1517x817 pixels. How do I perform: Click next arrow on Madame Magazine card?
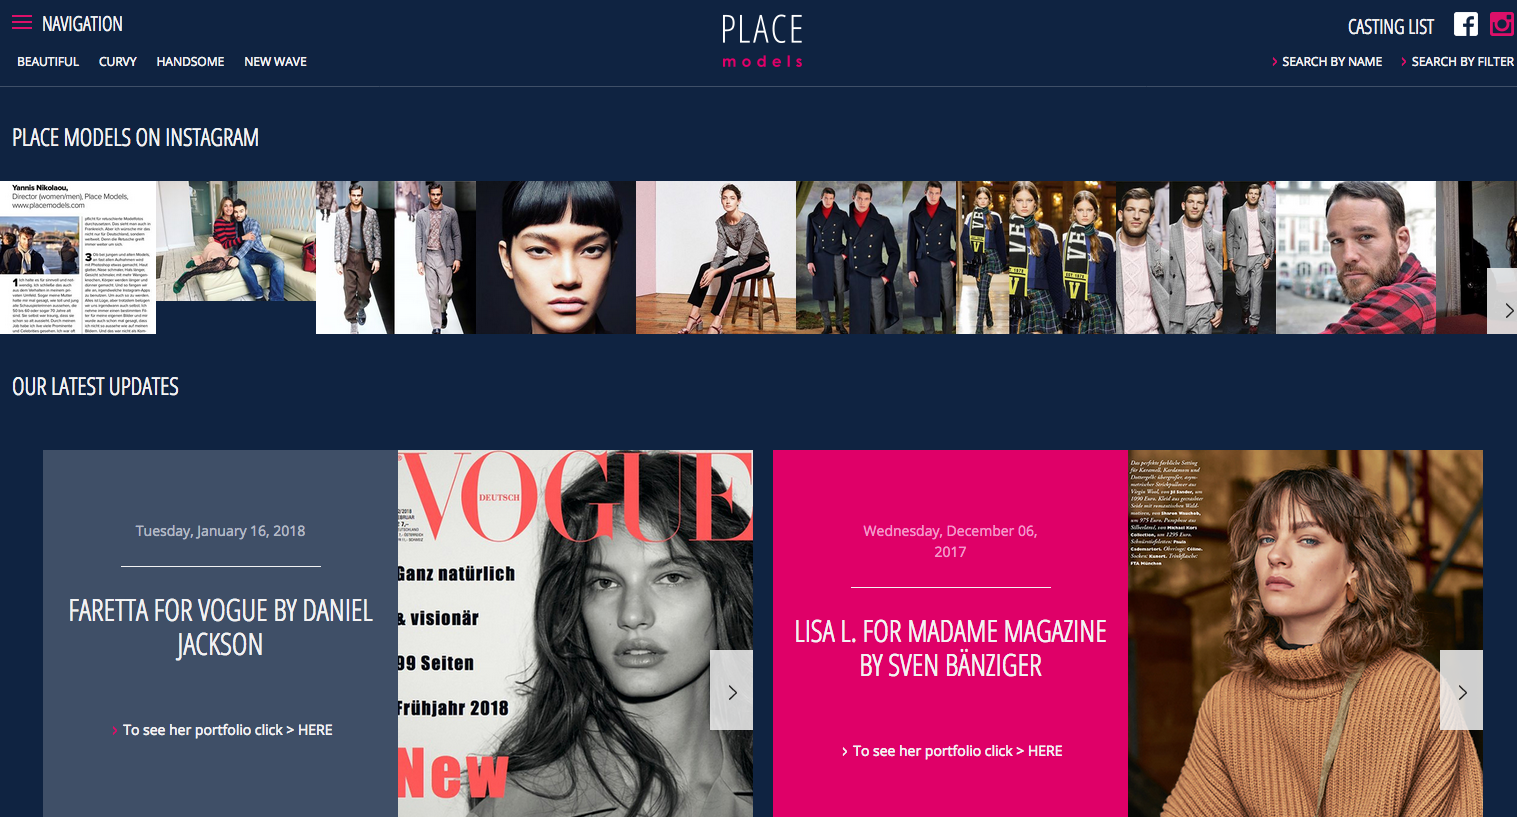(1461, 690)
